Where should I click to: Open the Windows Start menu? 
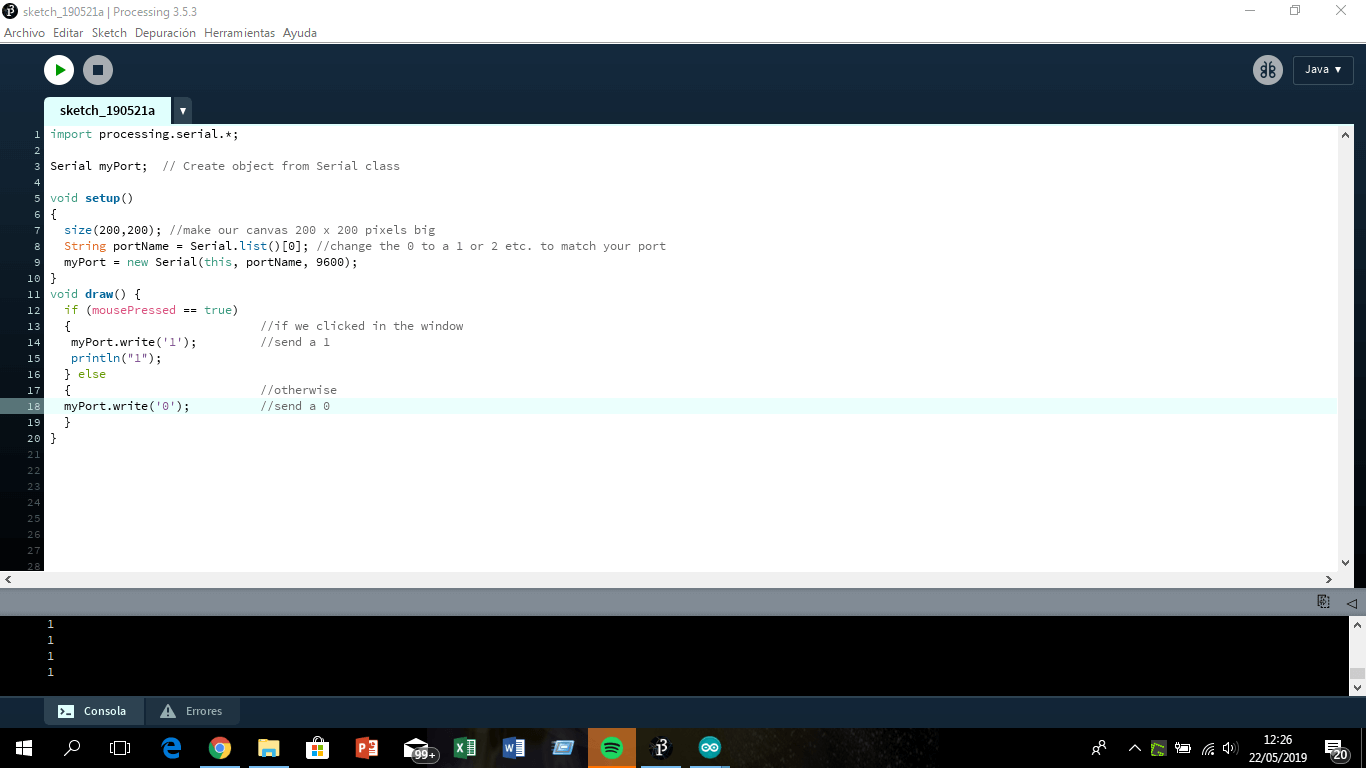24,748
